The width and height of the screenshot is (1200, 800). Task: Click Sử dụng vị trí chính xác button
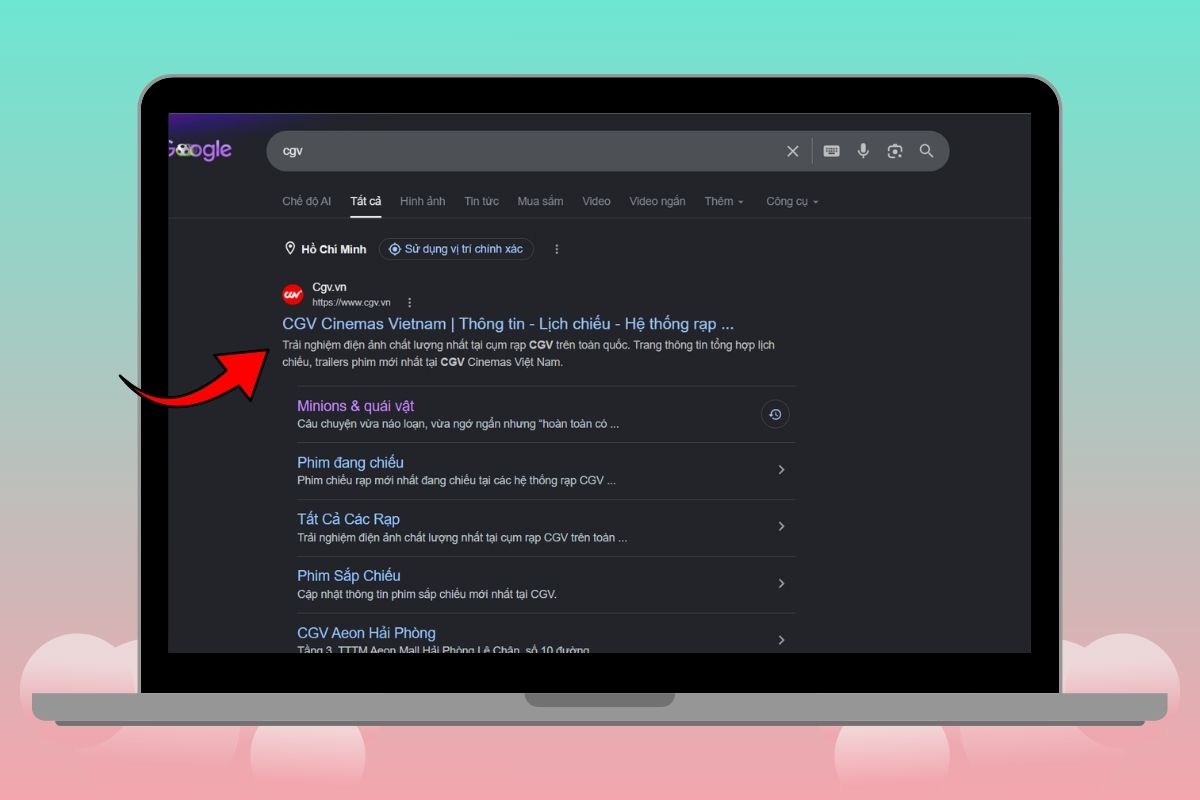coord(456,249)
